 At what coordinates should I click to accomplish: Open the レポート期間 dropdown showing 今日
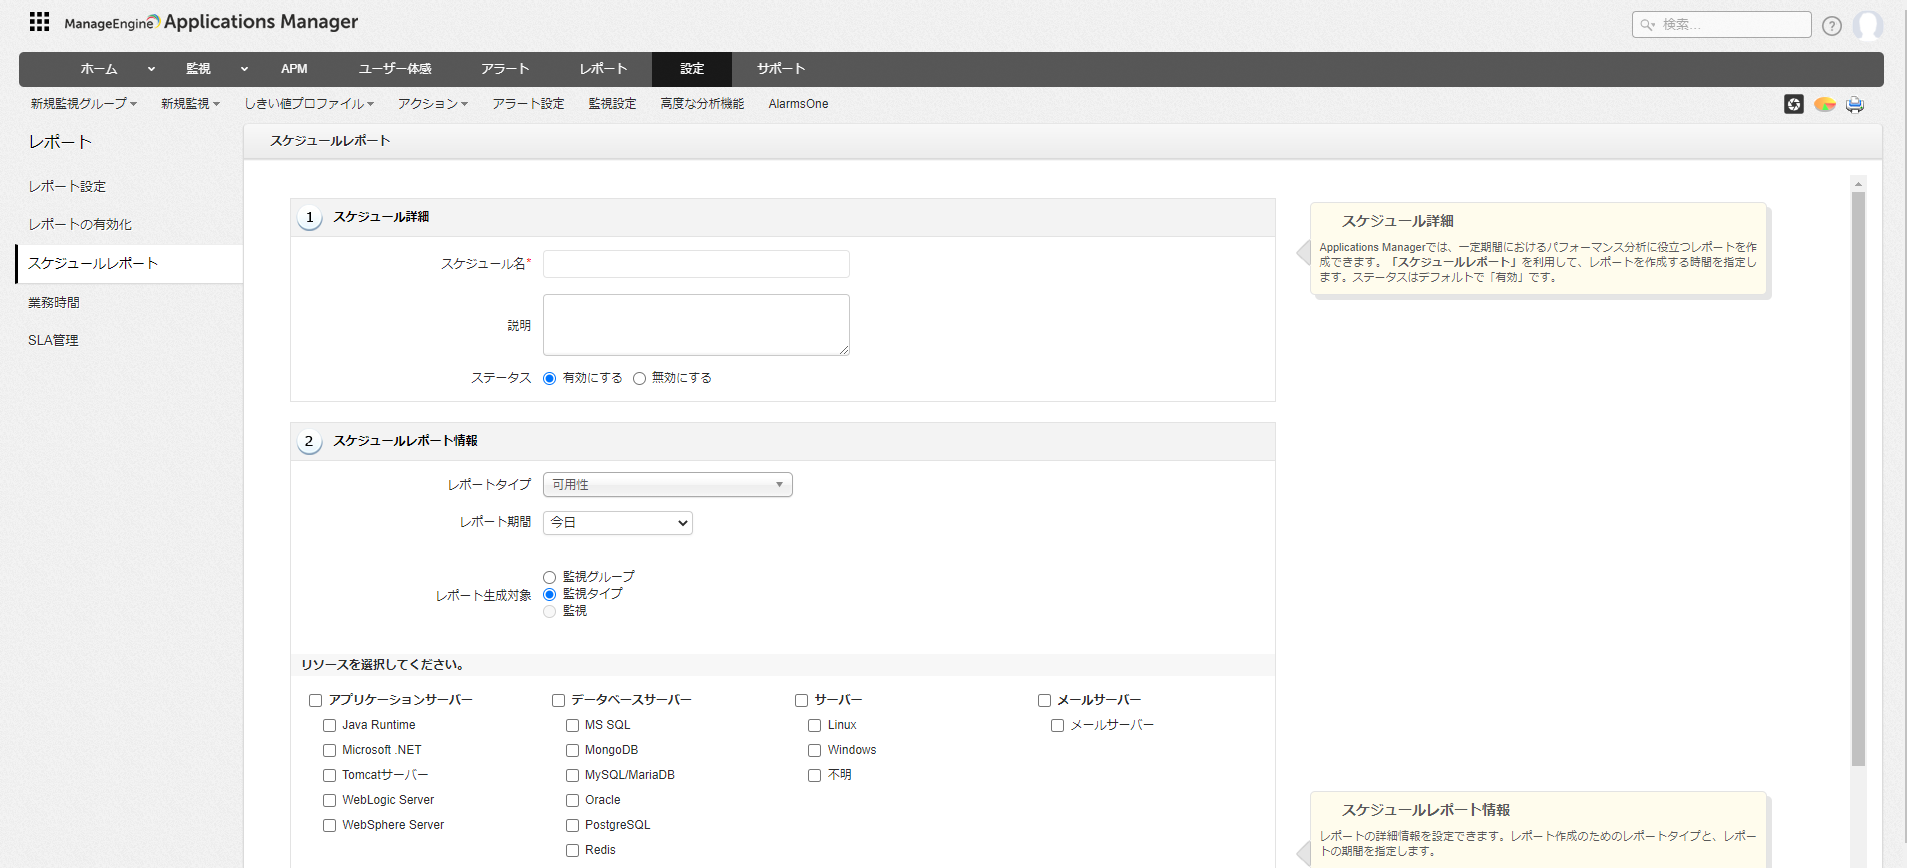[x=617, y=523]
